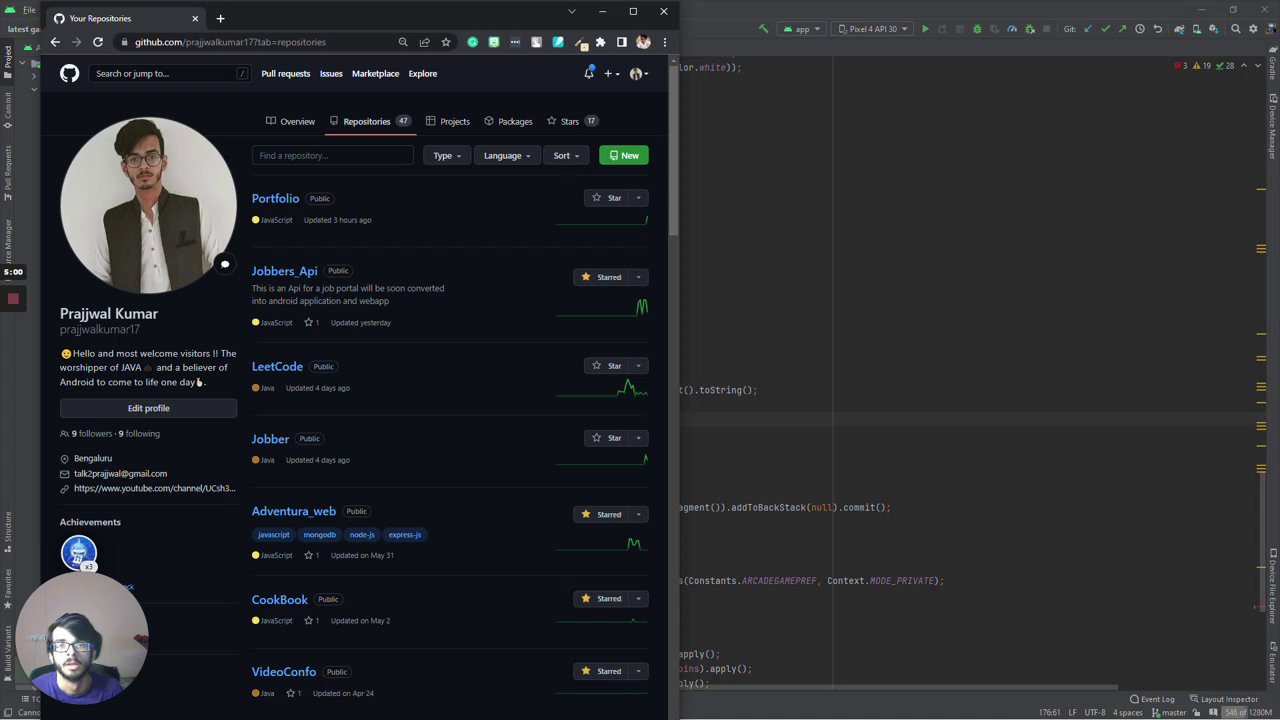
Task: Open the Event Log in Android Studio
Action: click(x=1152, y=699)
